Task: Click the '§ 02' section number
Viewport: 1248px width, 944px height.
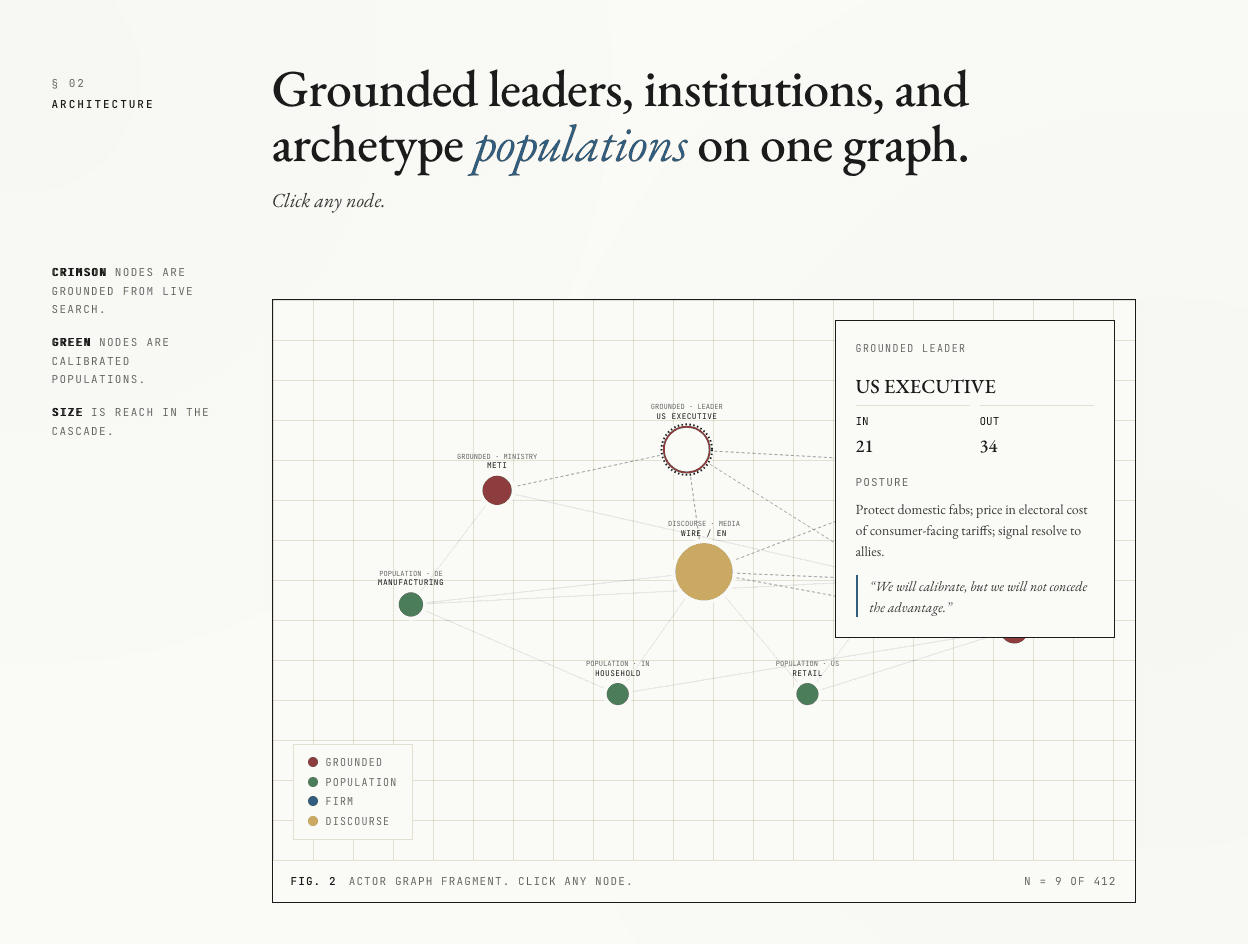Action: point(69,83)
